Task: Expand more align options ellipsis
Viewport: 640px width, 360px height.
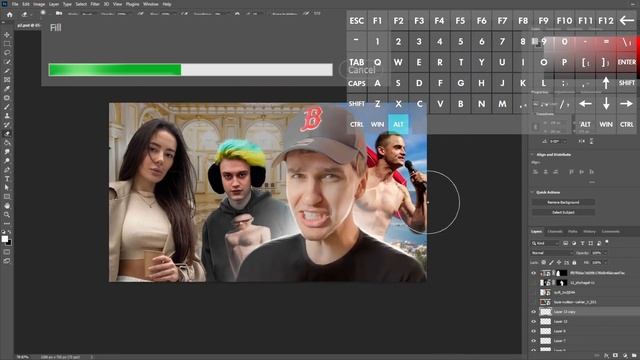Action: (592, 181)
